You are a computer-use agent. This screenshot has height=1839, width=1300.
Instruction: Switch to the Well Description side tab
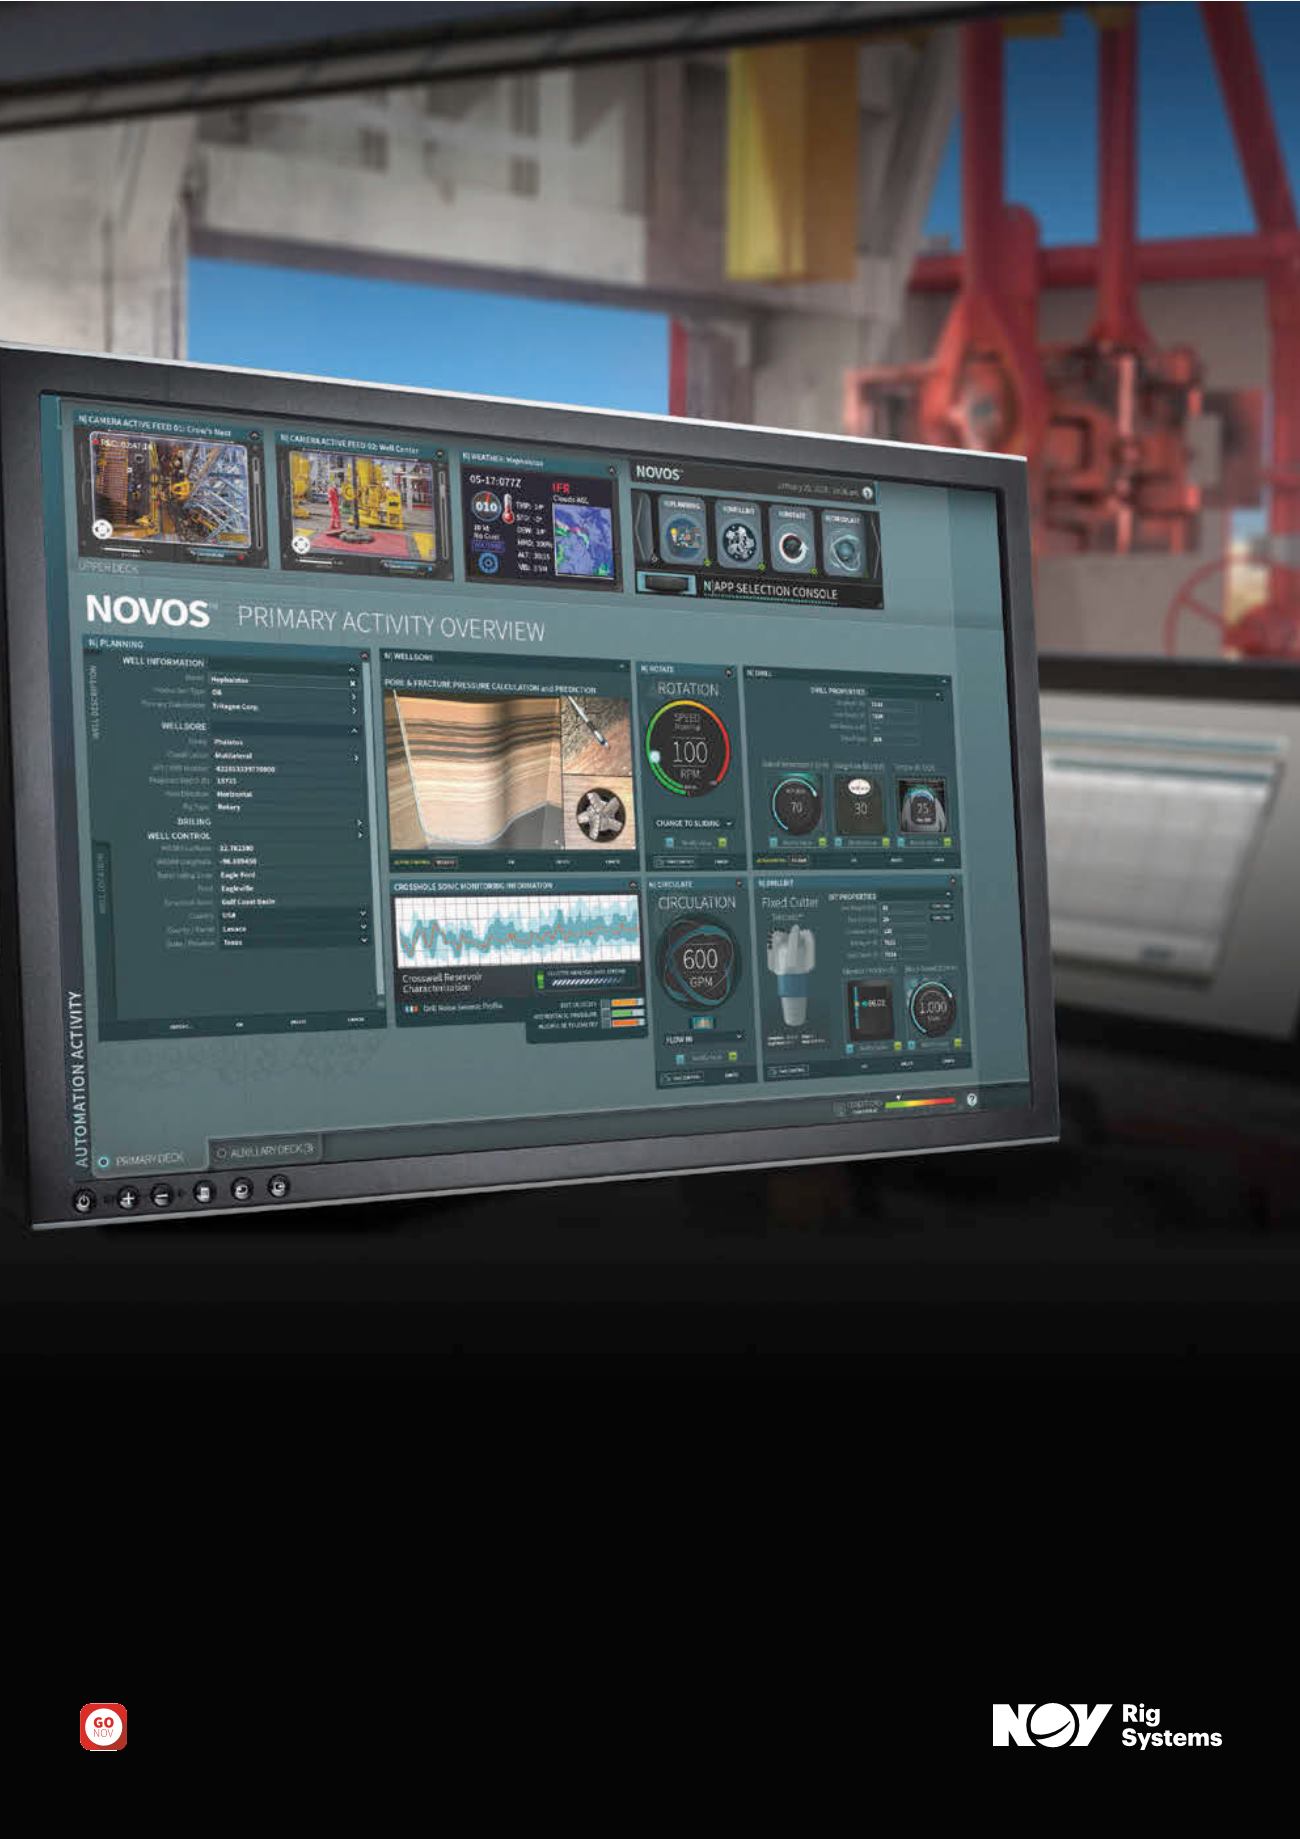[97, 702]
